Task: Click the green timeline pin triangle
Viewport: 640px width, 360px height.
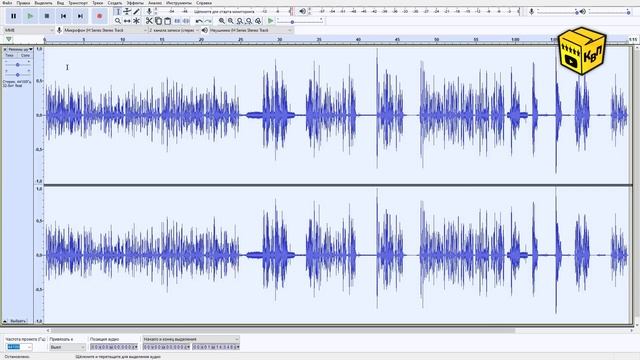Action: click(9, 40)
